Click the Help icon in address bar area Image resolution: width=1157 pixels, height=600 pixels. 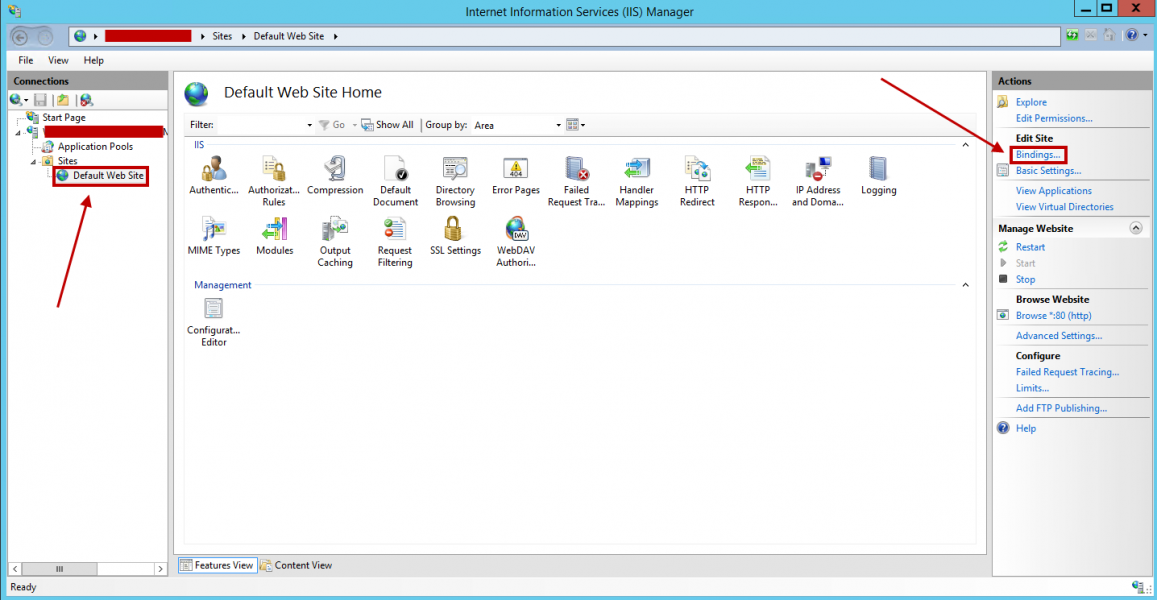(x=1132, y=35)
